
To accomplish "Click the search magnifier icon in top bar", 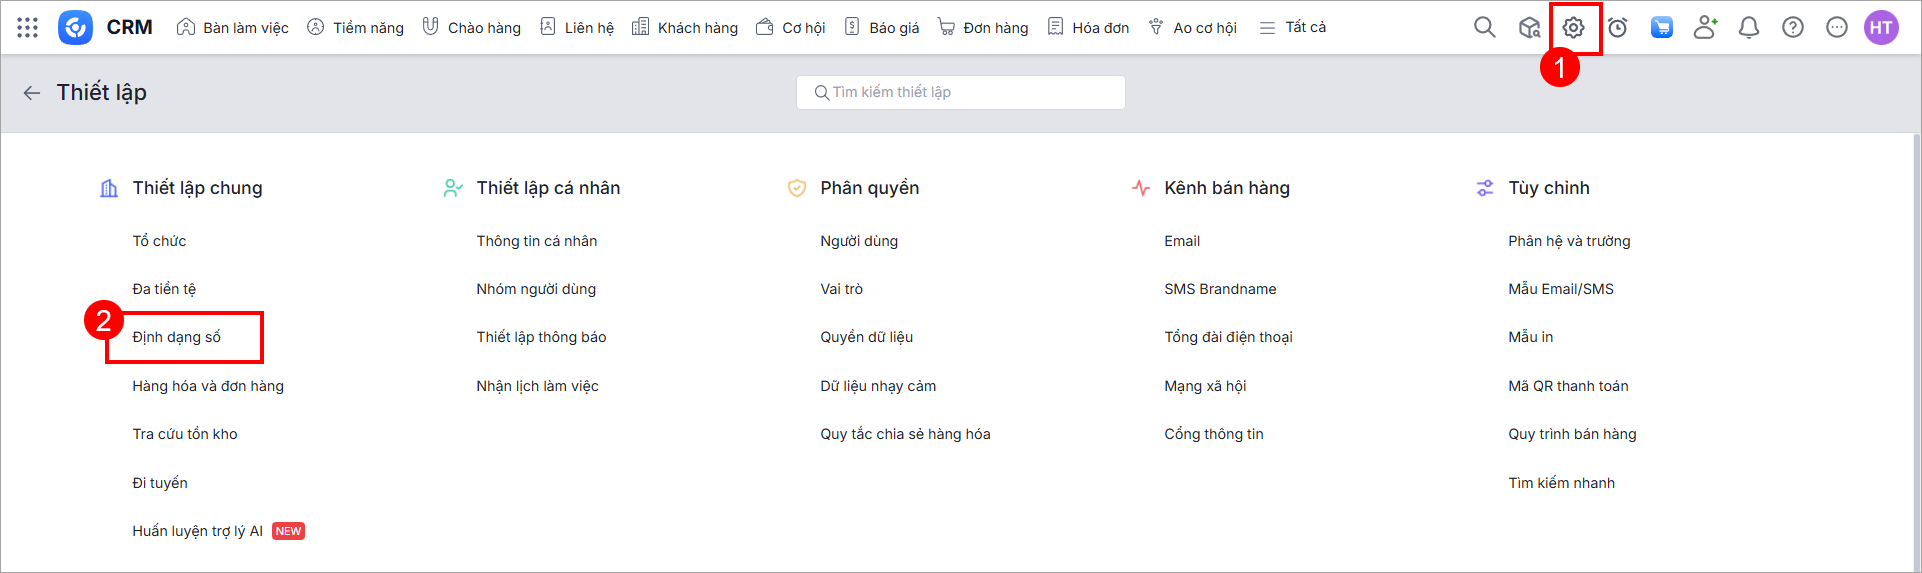I will [1484, 28].
